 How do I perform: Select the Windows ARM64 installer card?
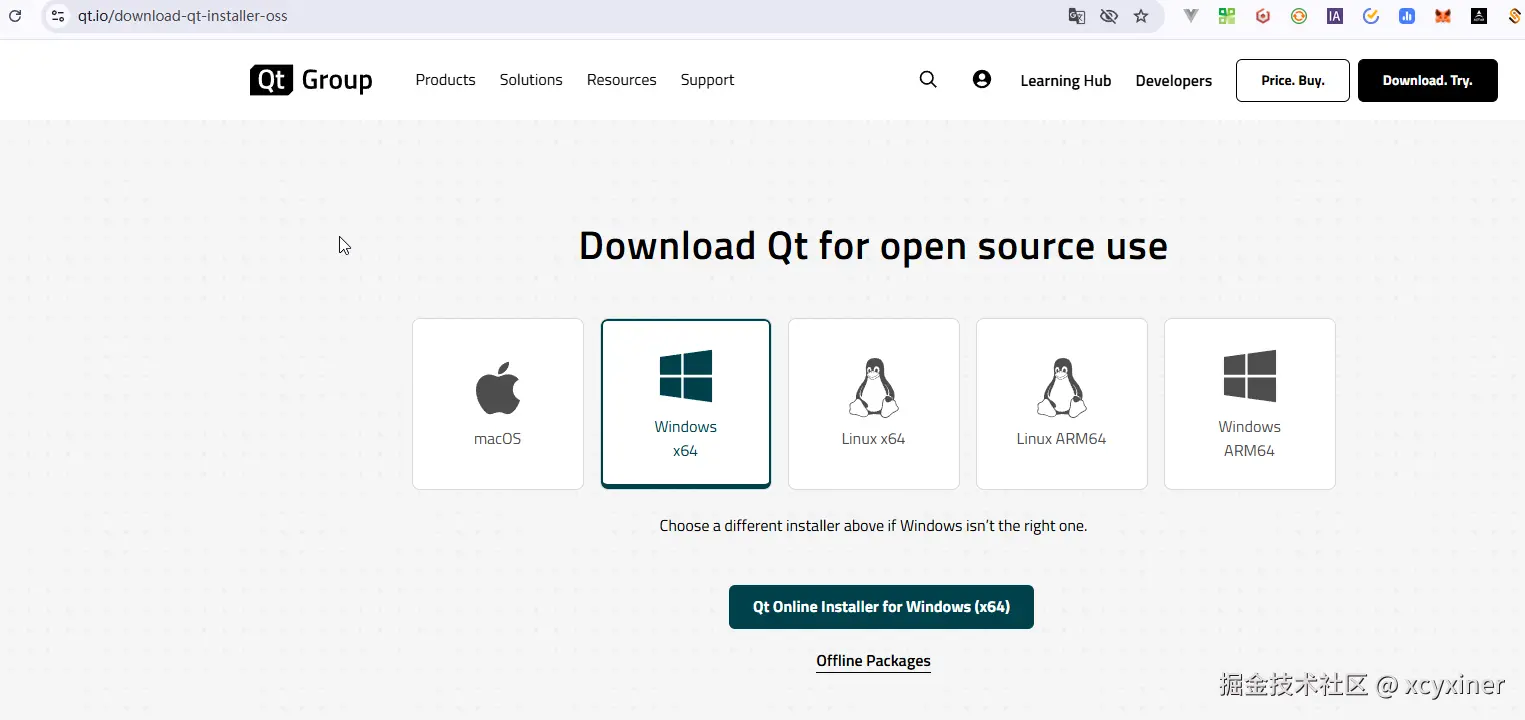click(x=1250, y=404)
